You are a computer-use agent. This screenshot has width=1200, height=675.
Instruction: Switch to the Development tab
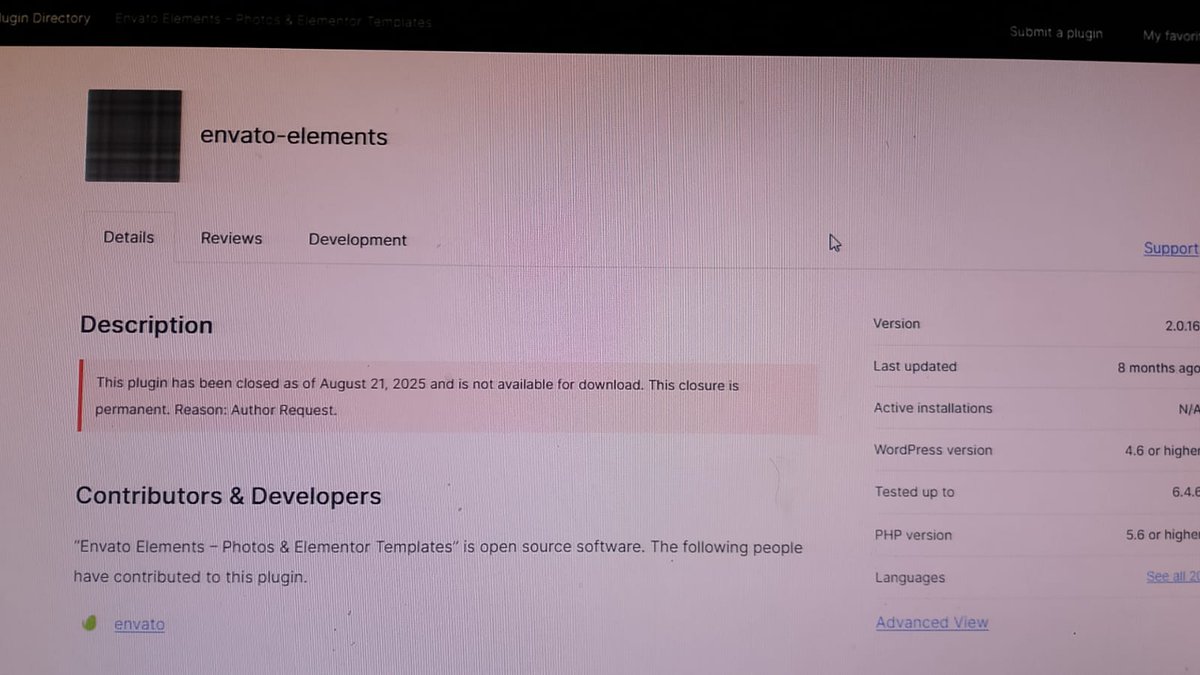(x=357, y=239)
